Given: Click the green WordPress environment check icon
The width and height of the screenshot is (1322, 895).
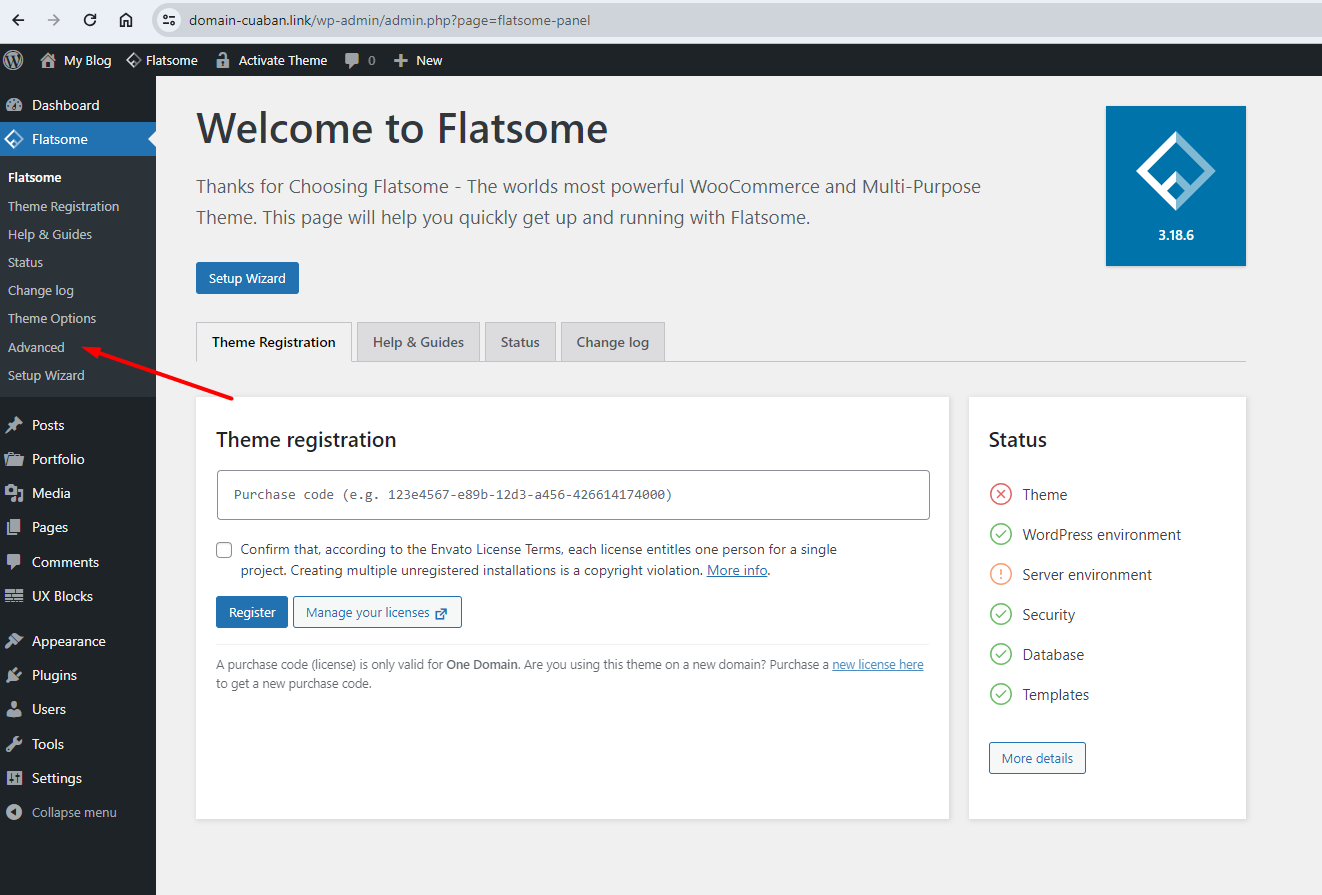Looking at the screenshot, I should pos(1001,534).
